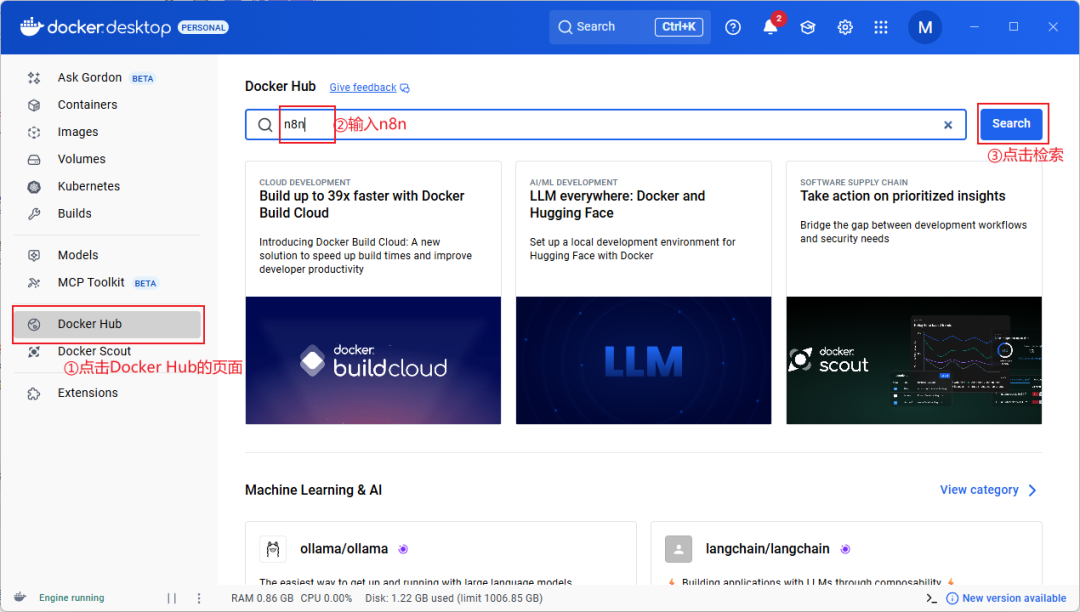Open the engine options three-dot menu

click(x=199, y=598)
